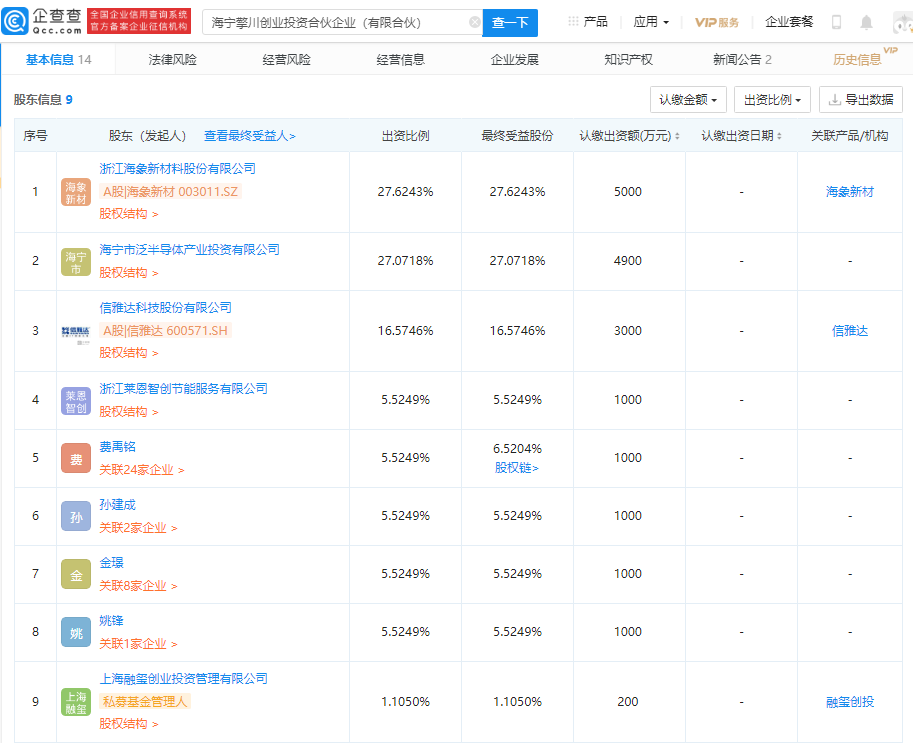
Task: Open related product 海象新材 link
Action: [850, 192]
